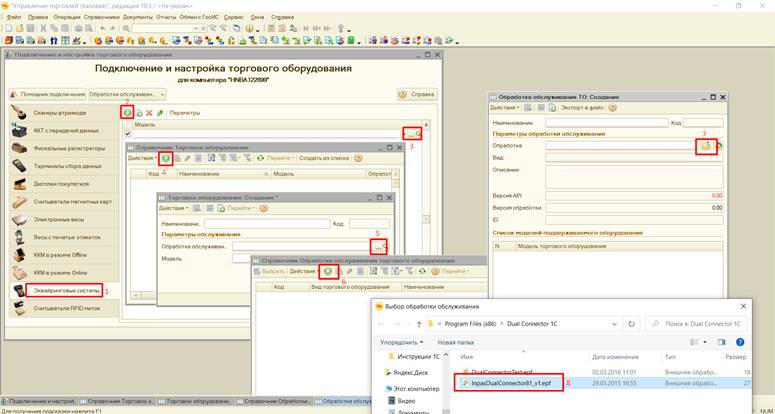Click the Создать из списка button
775x414 pixels.
322,158
